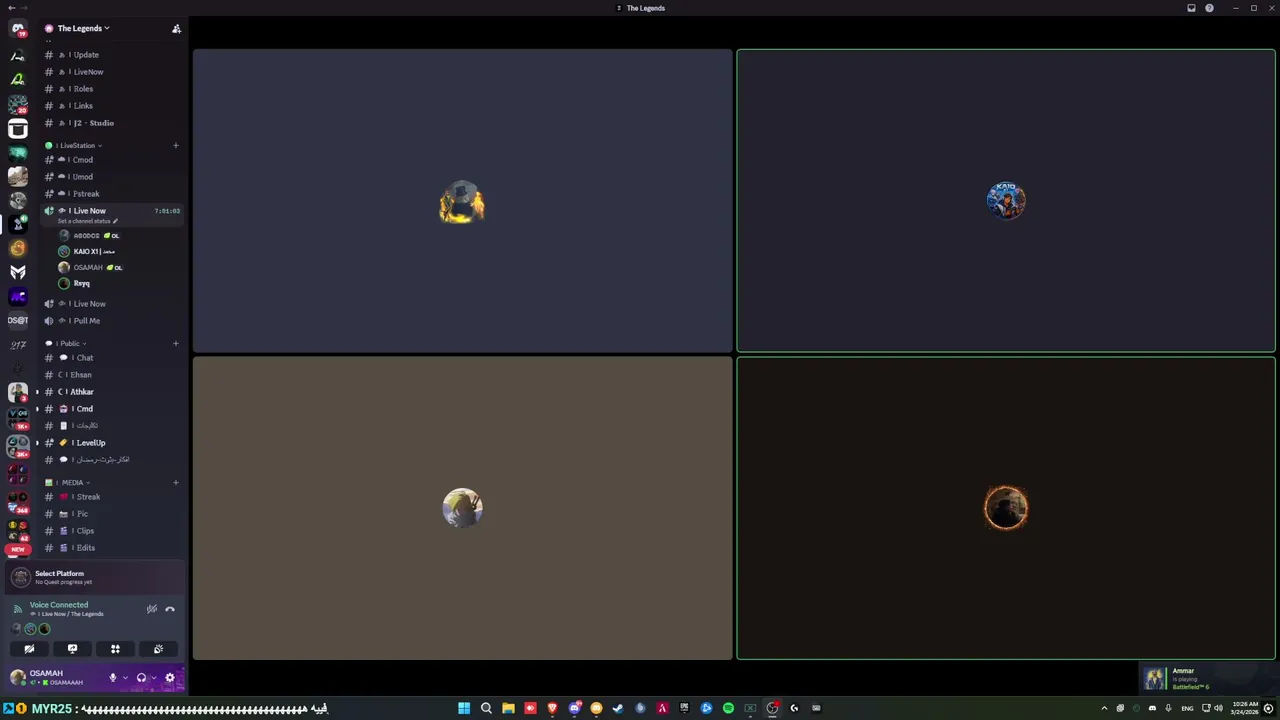Screen dimensions: 1280x720
Task: Click invite people icon beside server name
Action: tap(176, 29)
